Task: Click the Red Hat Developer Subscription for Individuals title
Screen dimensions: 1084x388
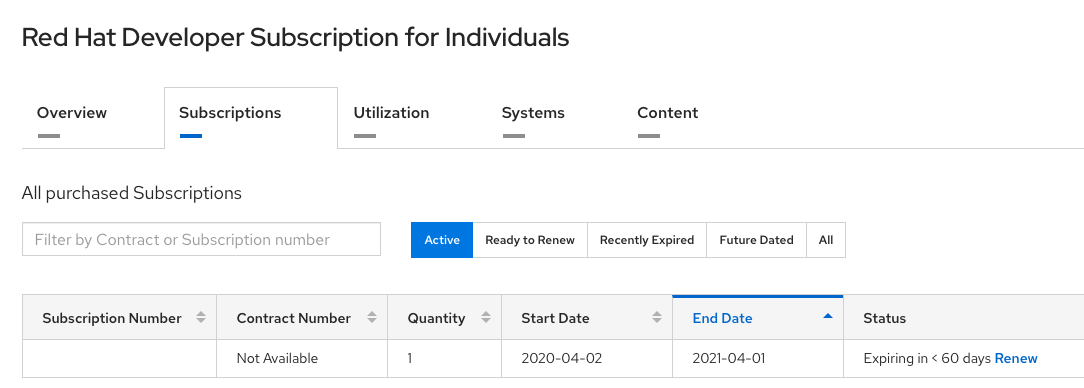Action: tap(295, 37)
